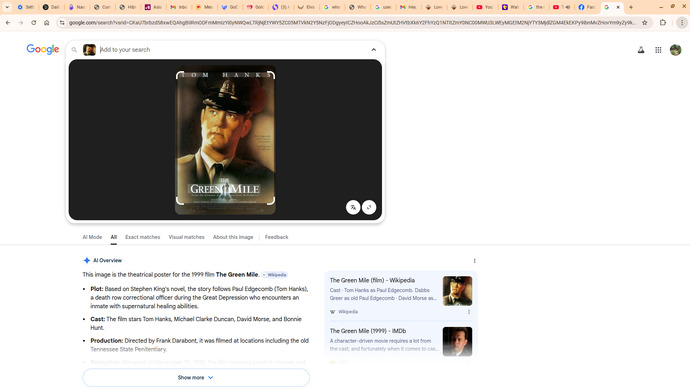View site information icon in address bar

point(62,22)
